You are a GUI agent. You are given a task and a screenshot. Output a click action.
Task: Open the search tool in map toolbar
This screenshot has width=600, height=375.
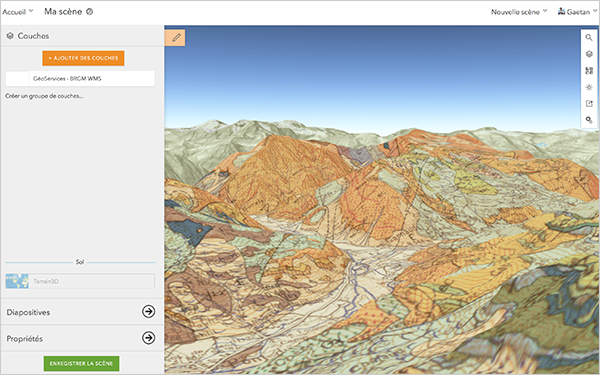click(589, 38)
